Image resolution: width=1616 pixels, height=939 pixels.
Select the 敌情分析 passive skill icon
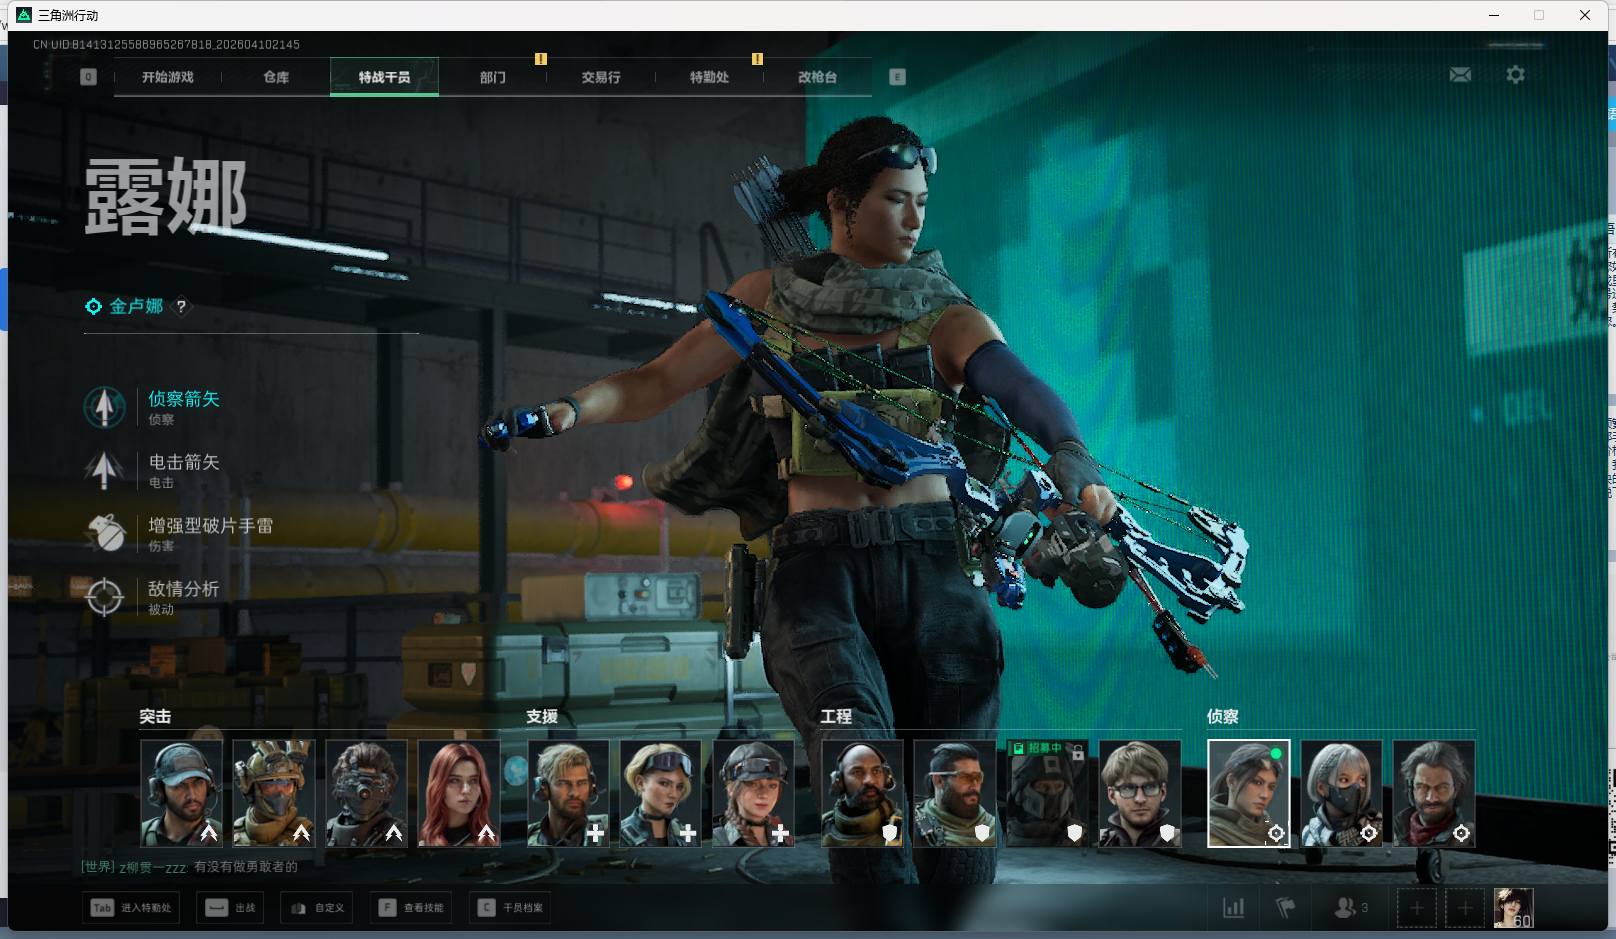104,597
